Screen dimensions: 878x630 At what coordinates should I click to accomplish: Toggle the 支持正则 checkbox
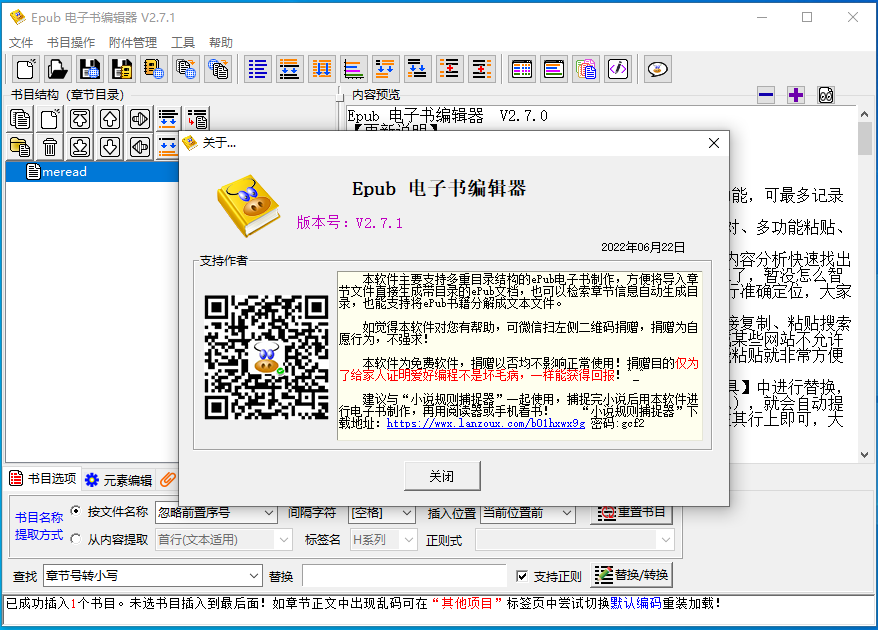pos(522,576)
